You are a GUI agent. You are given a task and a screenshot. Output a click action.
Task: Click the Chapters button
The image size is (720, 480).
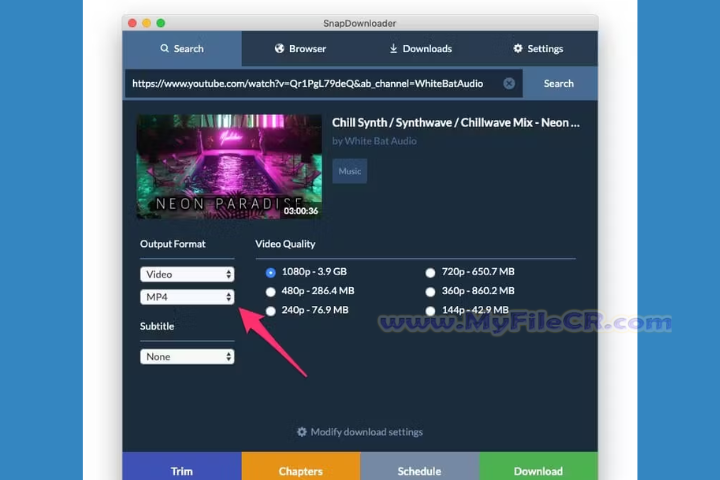[x=301, y=466]
